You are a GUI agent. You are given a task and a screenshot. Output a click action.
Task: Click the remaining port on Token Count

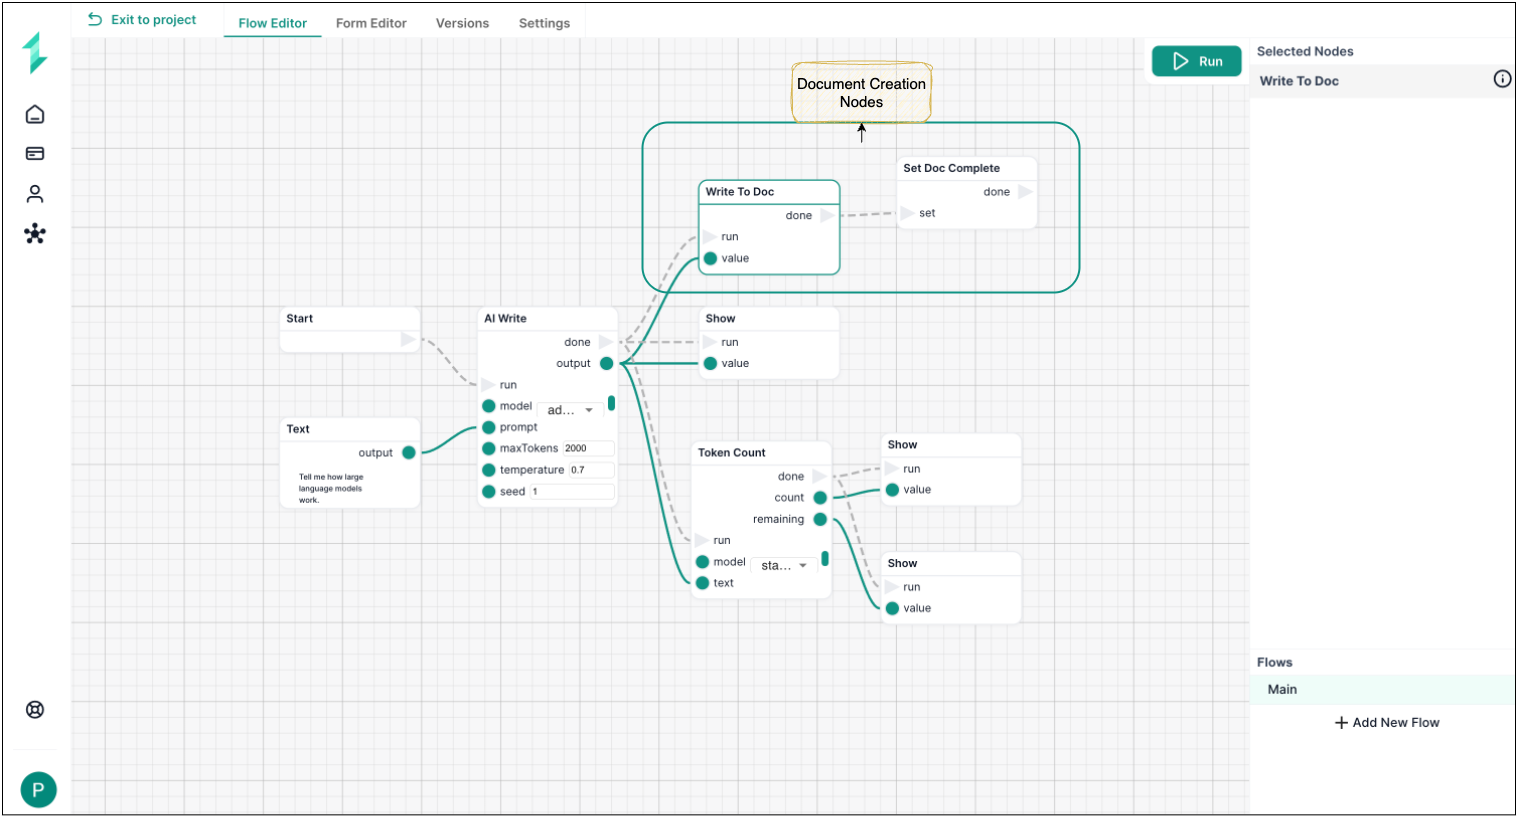(820, 519)
